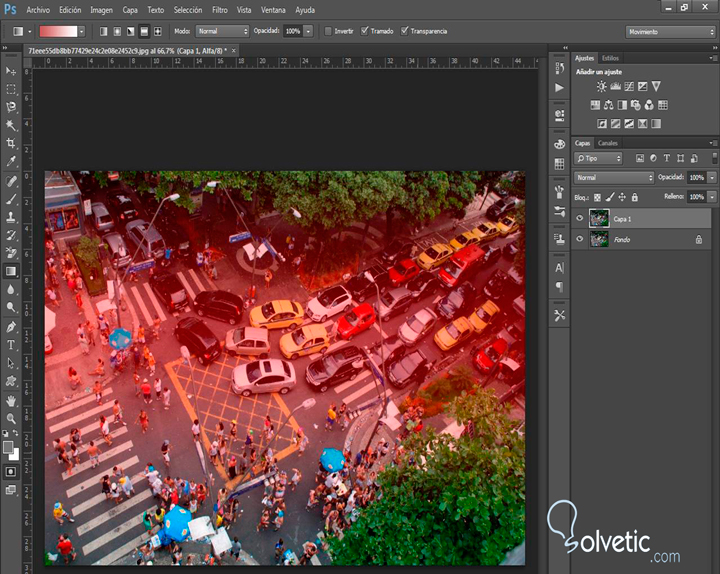720x574 pixels.
Task: Select the Move tool in the toolbar
Action: 11,71
